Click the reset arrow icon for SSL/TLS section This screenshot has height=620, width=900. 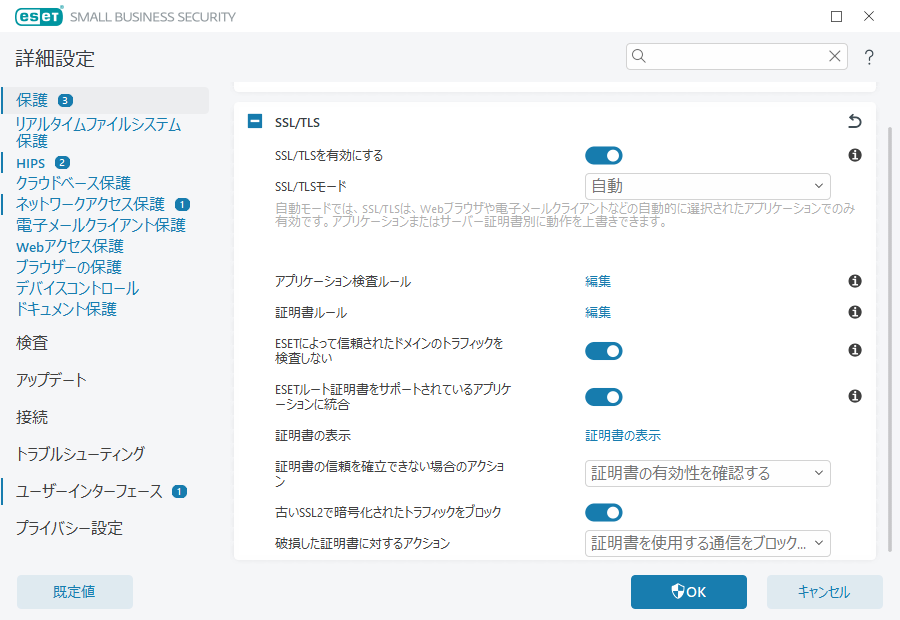pos(853,121)
